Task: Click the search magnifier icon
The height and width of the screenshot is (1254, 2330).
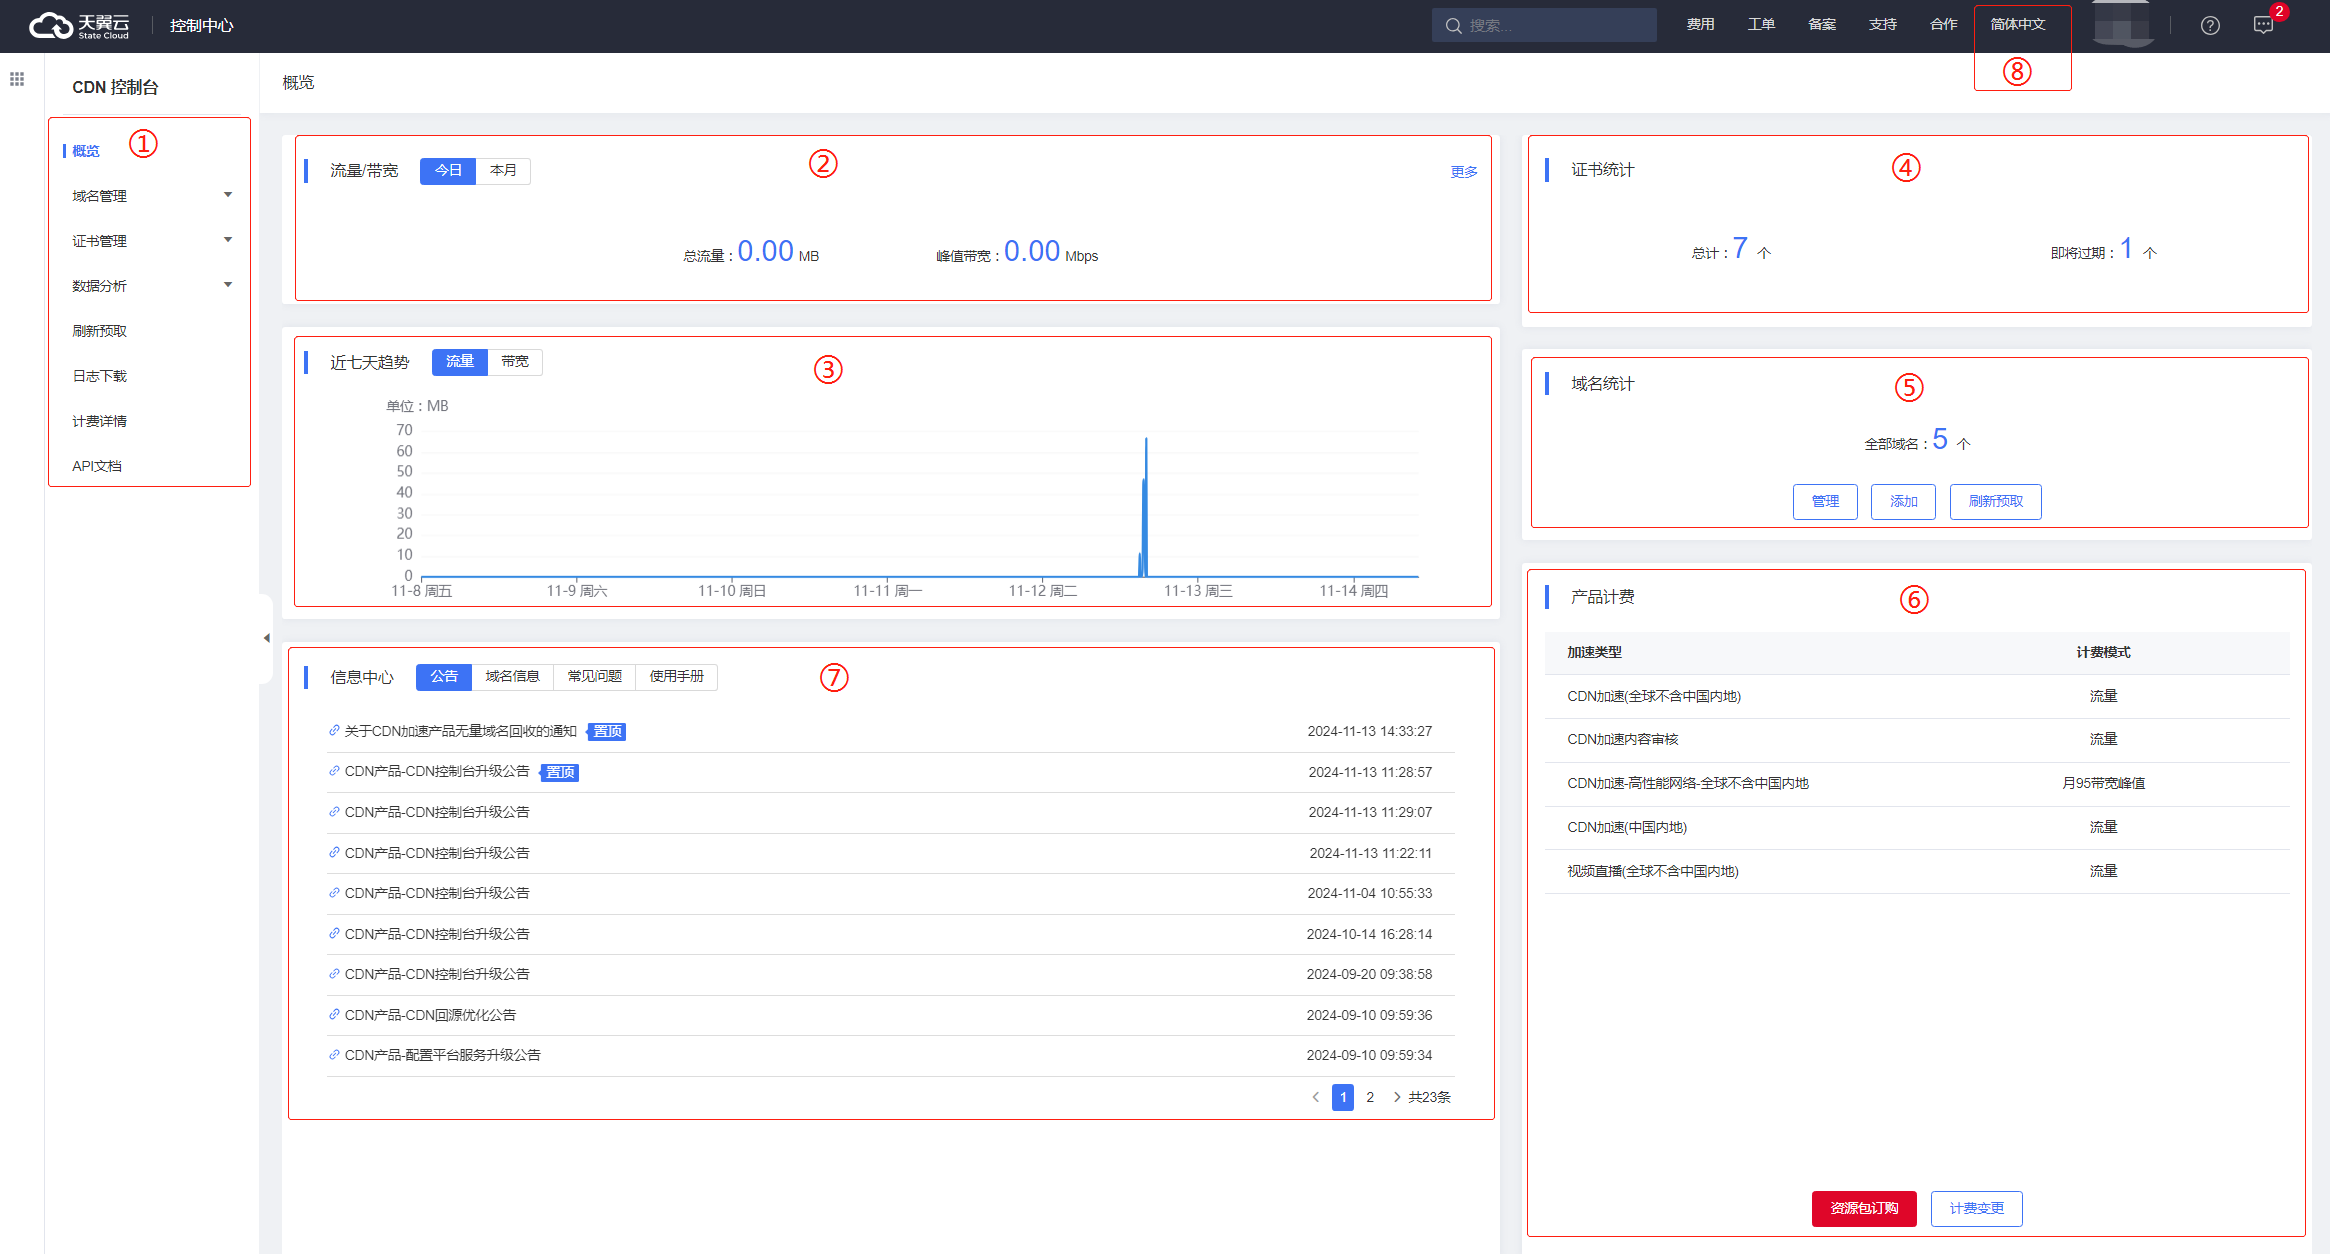Action: (1454, 26)
